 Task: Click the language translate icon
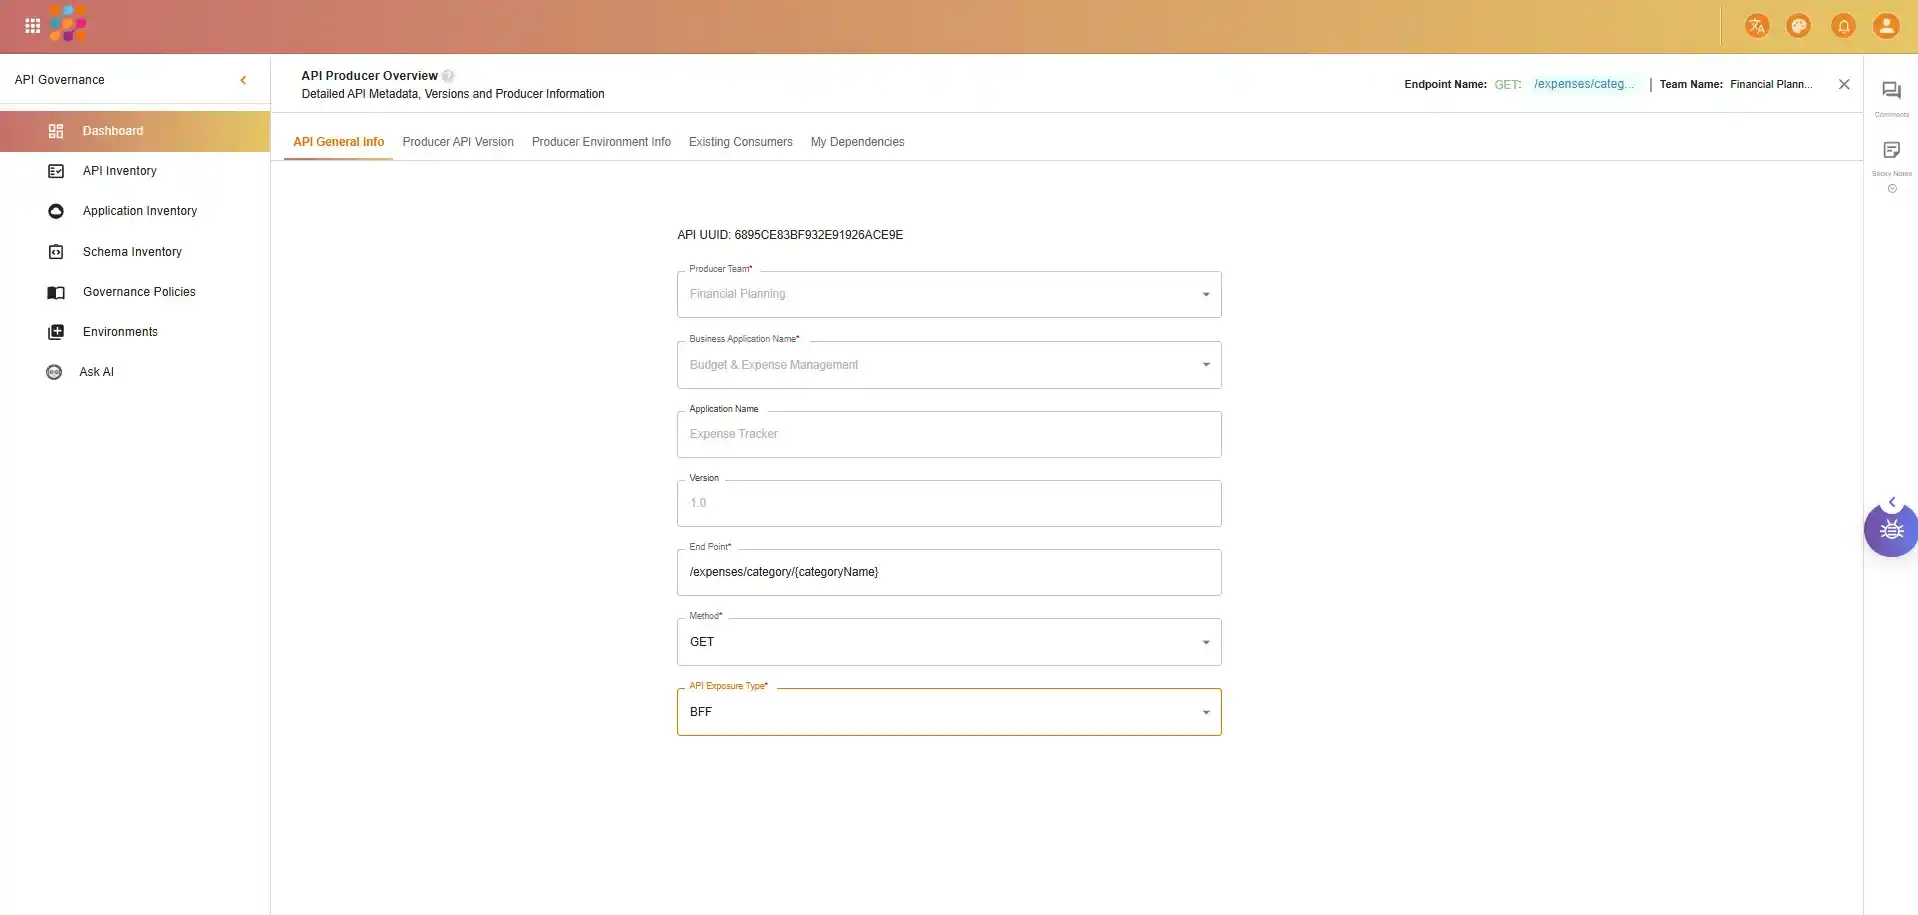pos(1756,26)
